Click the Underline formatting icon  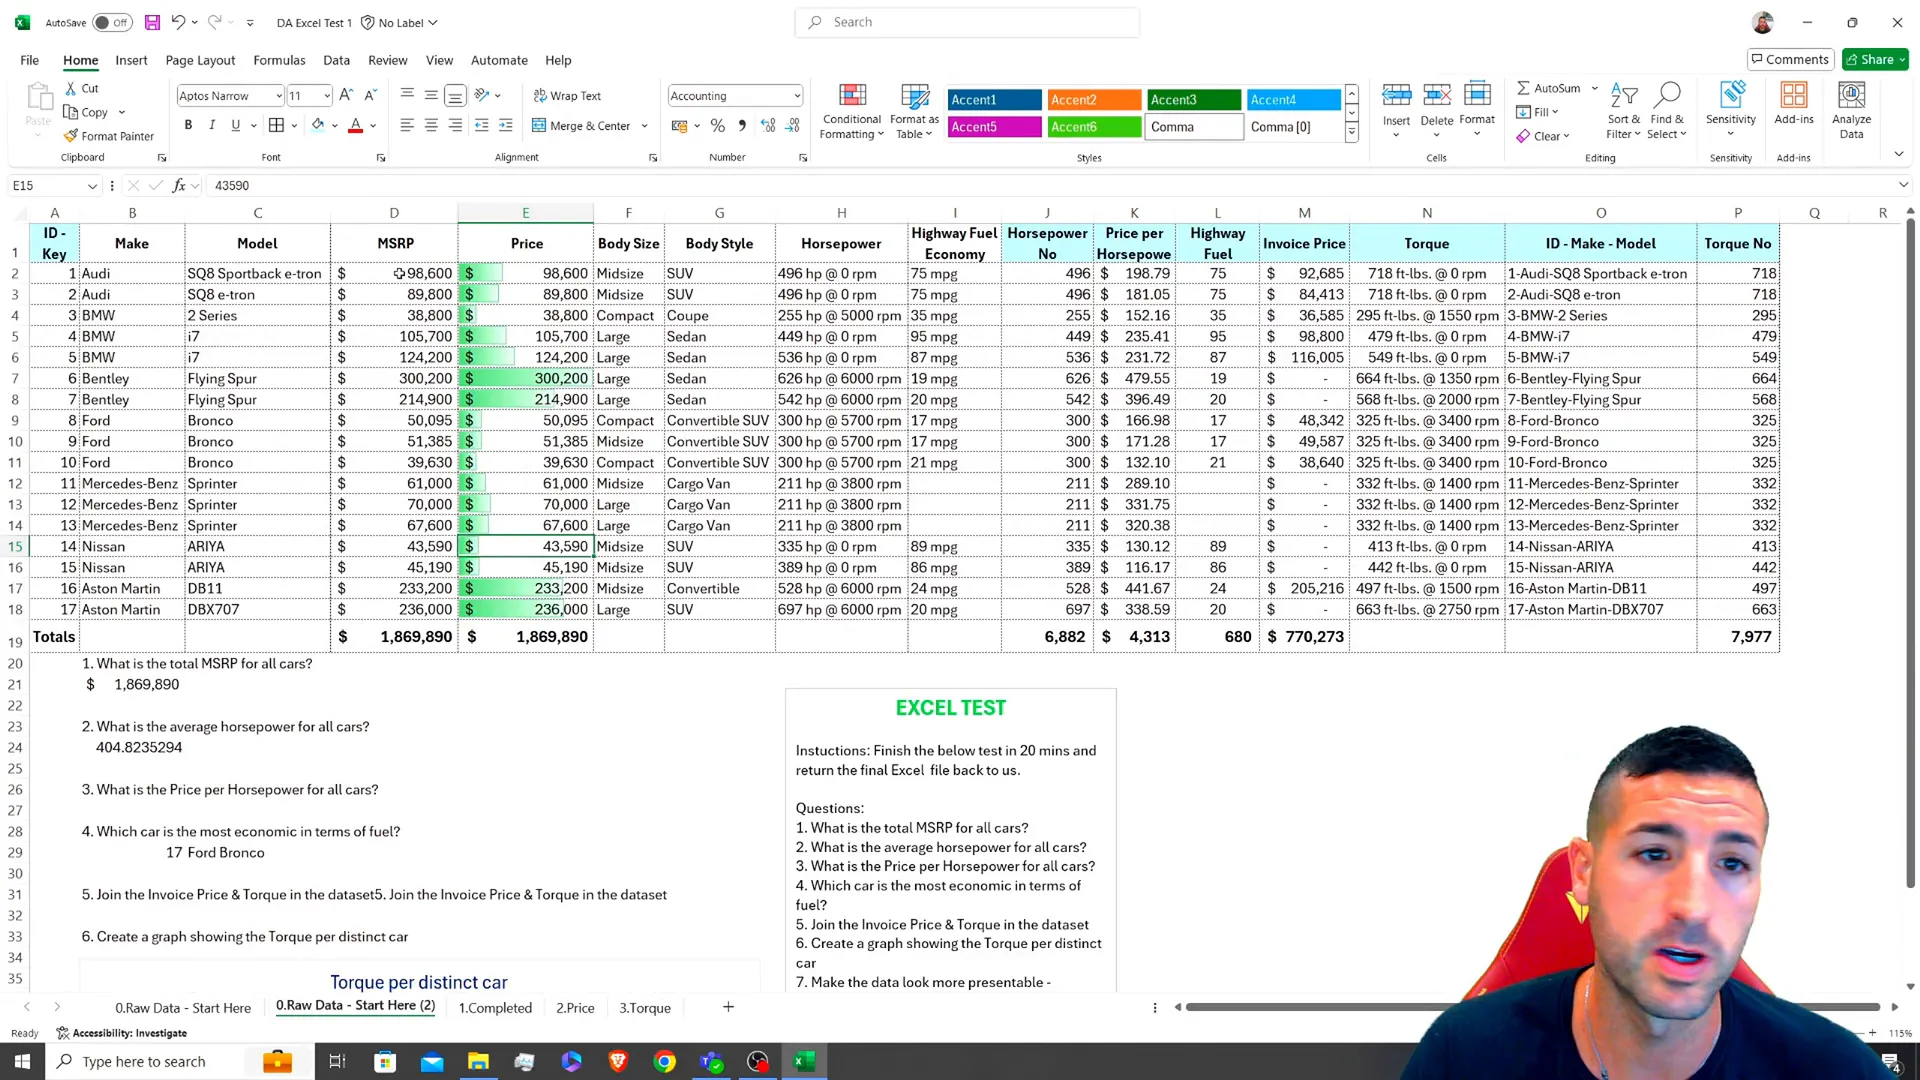[x=236, y=125]
